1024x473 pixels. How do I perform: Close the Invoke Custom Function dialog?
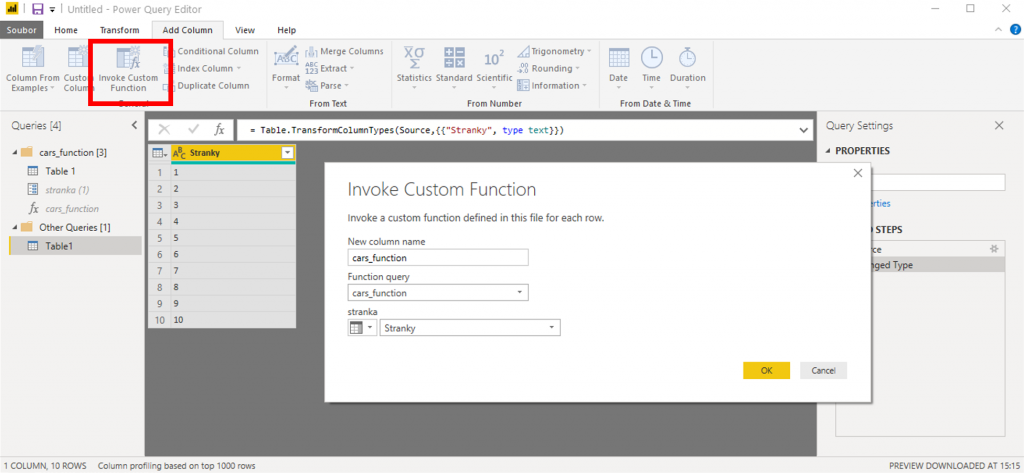pos(858,173)
